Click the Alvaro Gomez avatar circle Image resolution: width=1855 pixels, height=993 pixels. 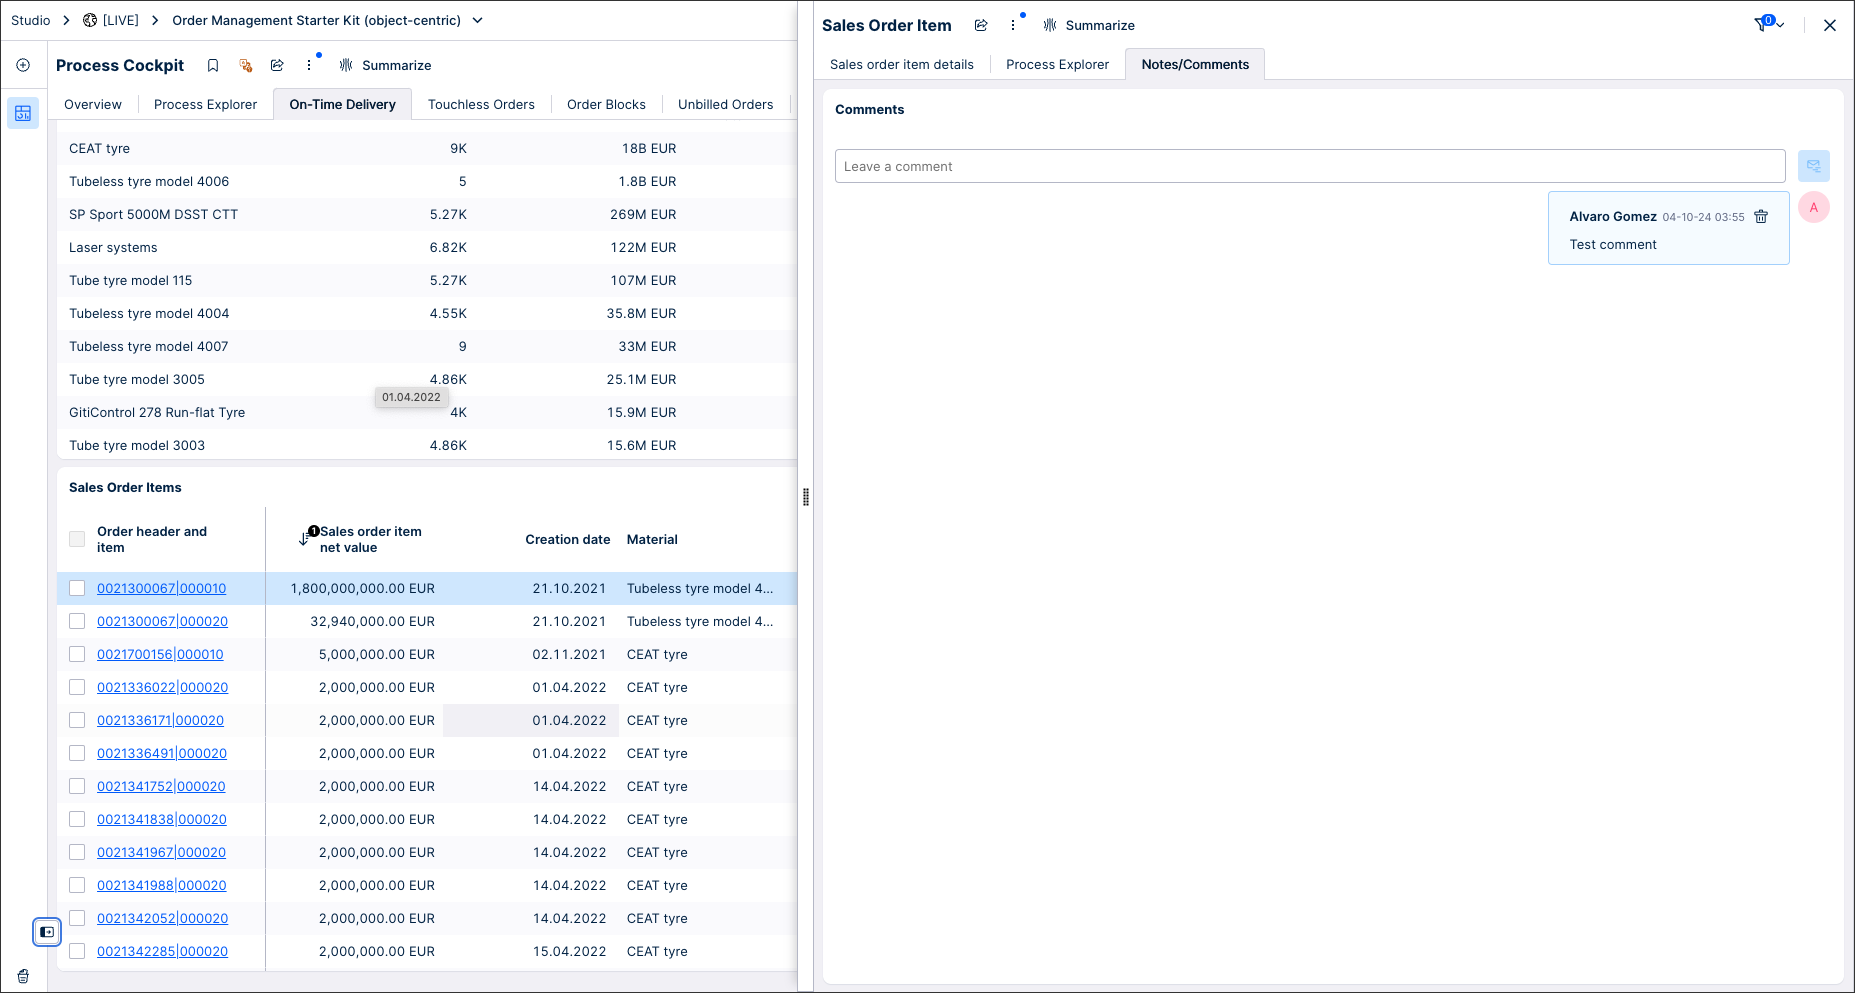[1814, 207]
